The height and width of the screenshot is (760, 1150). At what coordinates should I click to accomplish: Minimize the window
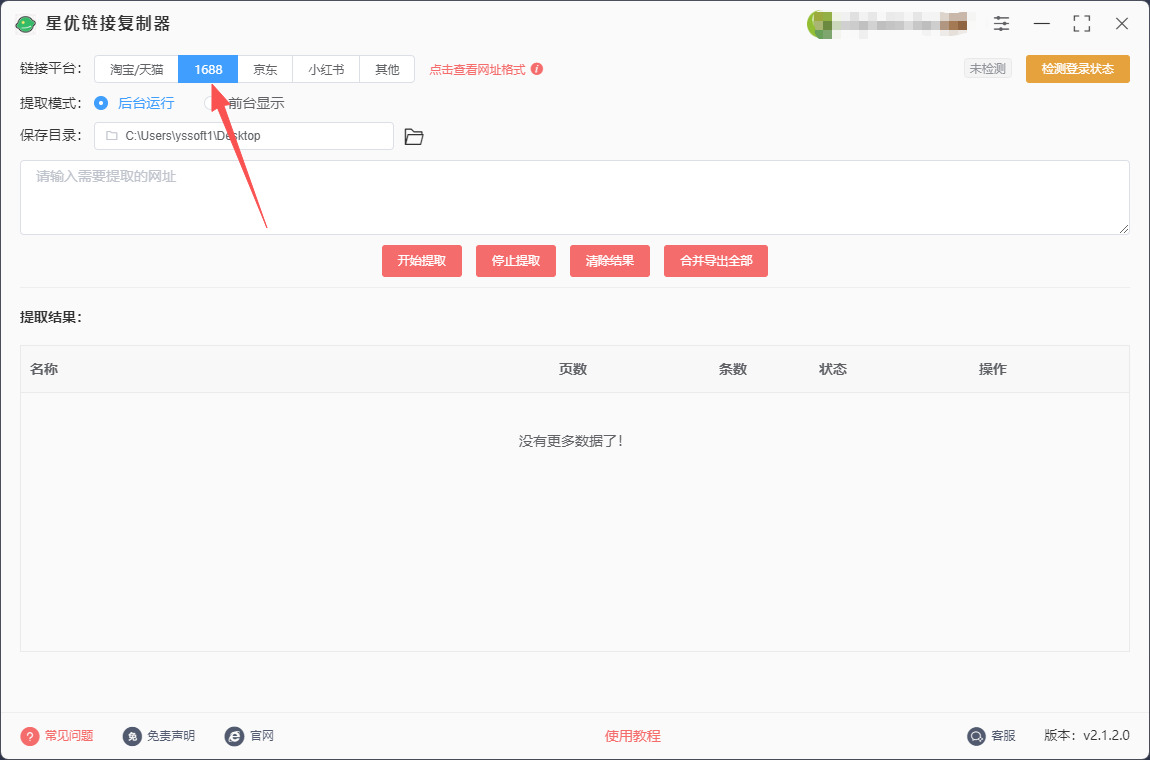click(x=1041, y=23)
